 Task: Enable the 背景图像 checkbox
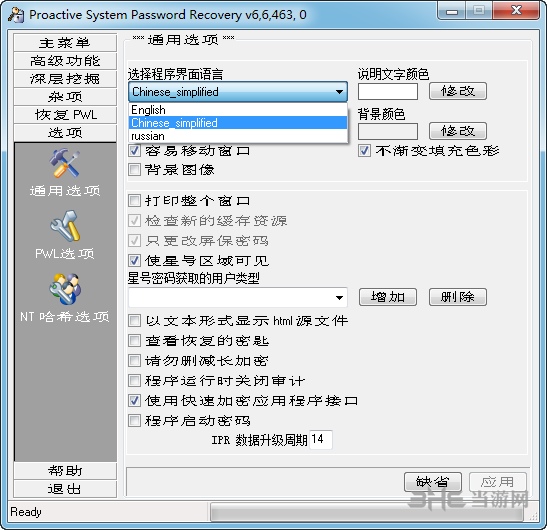pyautogui.click(x=134, y=170)
